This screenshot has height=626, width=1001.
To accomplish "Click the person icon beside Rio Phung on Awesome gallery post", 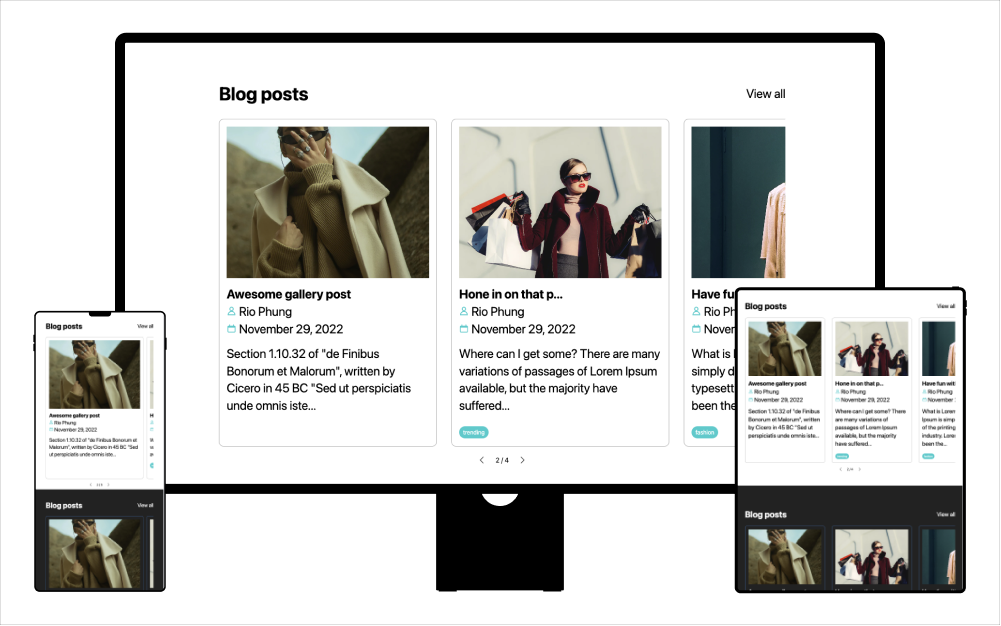I will [230, 311].
